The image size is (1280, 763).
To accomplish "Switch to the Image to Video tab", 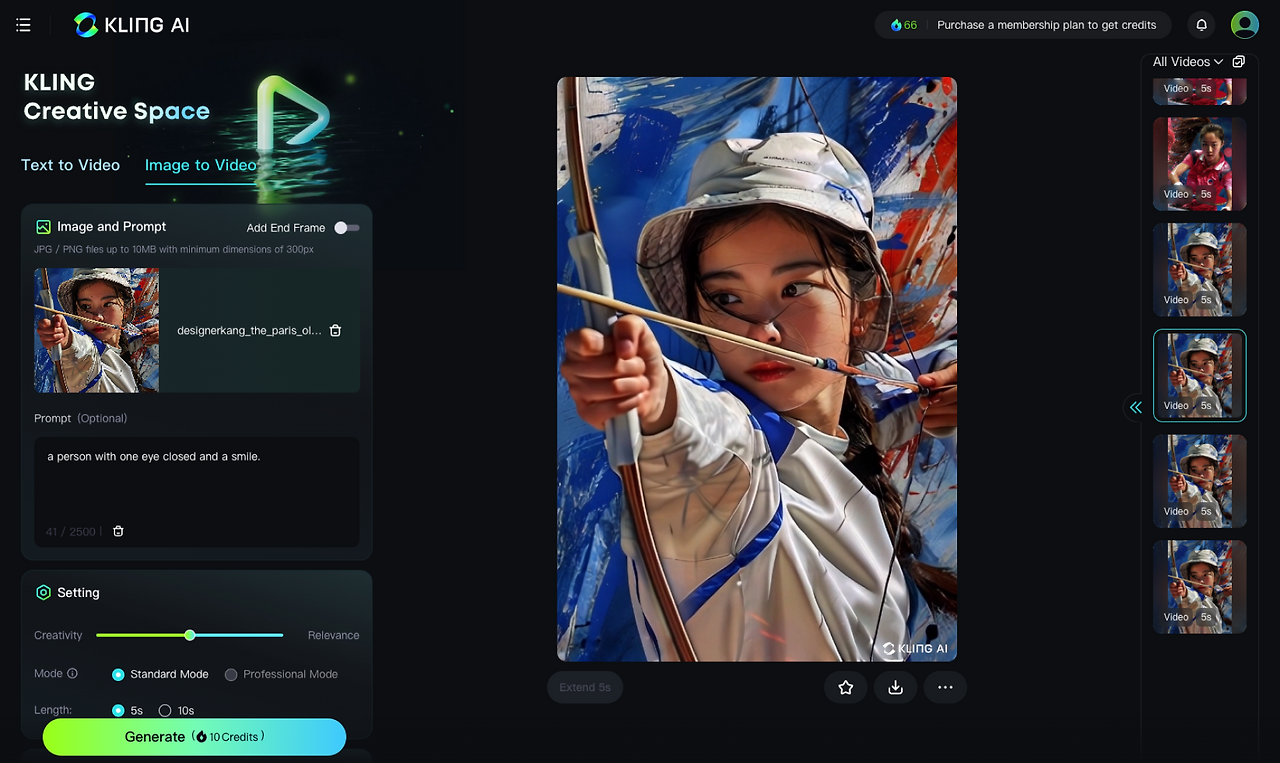I will 201,165.
